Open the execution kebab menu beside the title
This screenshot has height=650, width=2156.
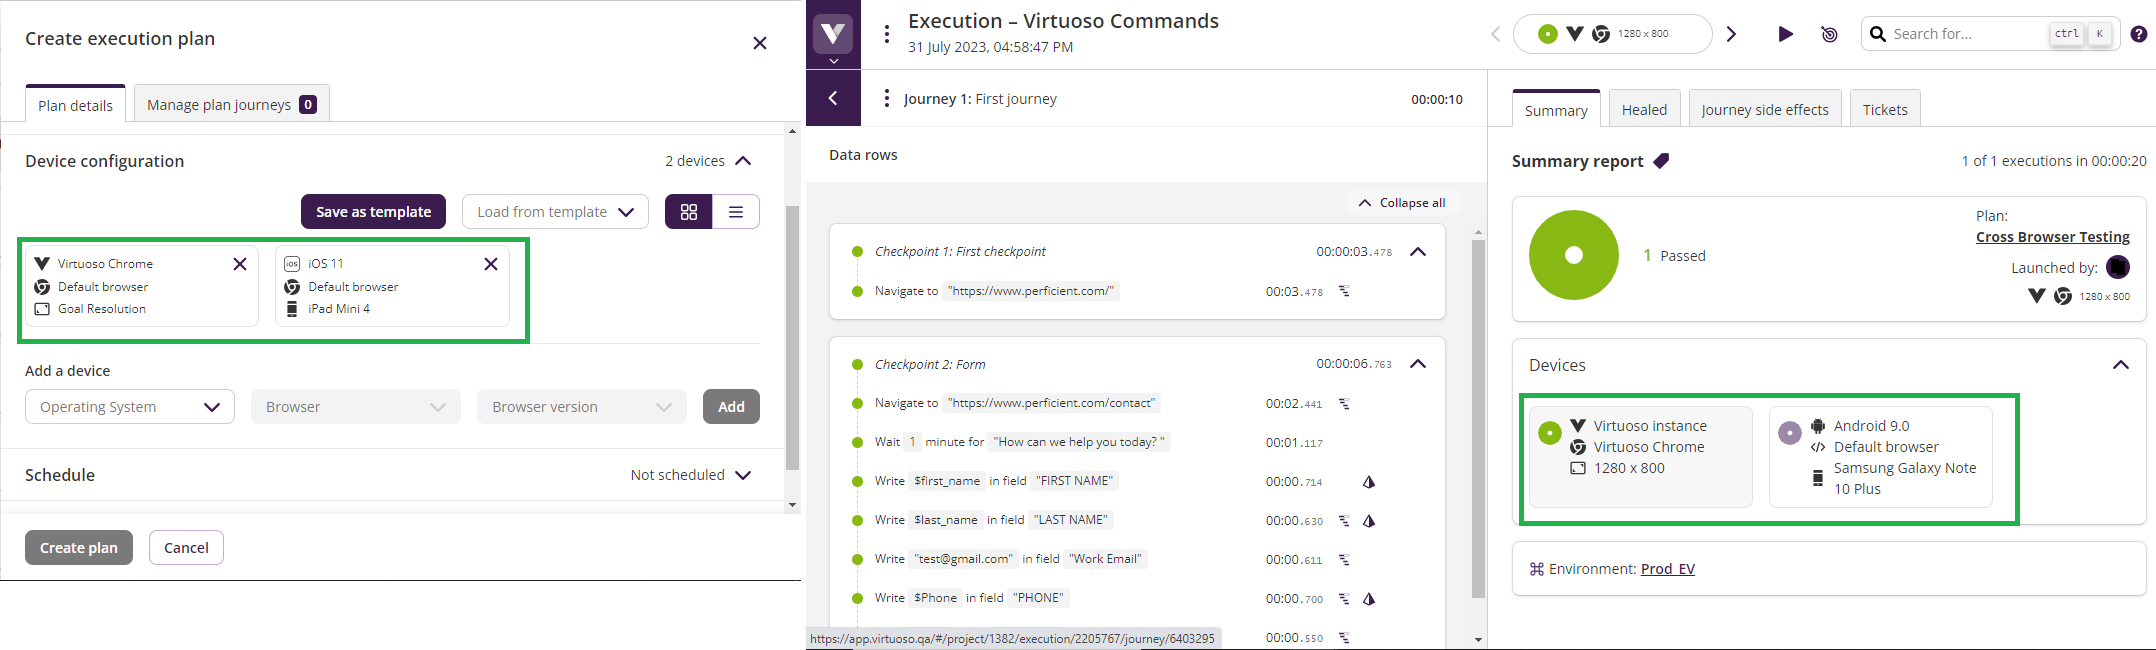click(x=886, y=34)
